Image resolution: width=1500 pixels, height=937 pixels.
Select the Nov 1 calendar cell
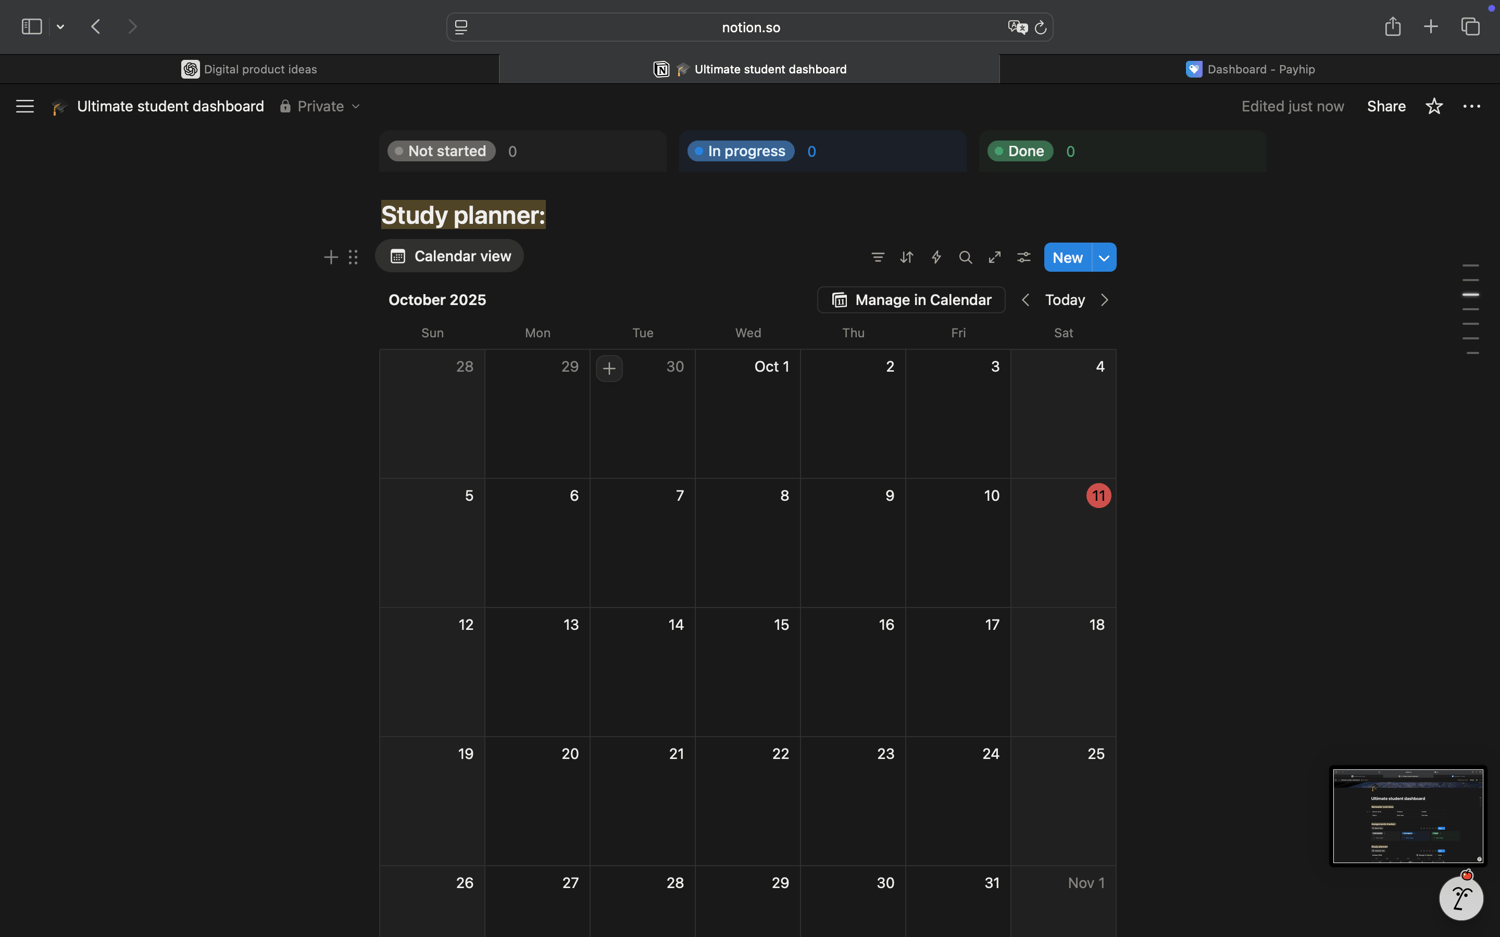click(x=1063, y=902)
